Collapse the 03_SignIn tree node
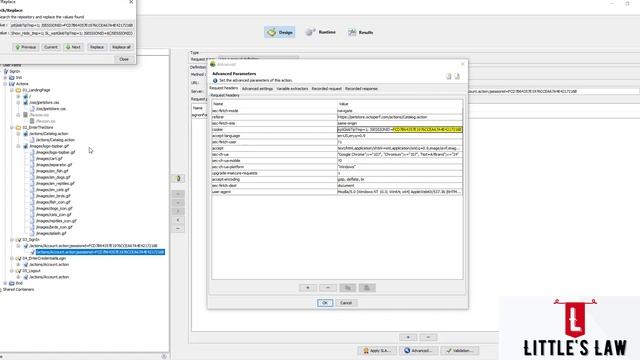This screenshot has height=360, width=640. point(12,240)
